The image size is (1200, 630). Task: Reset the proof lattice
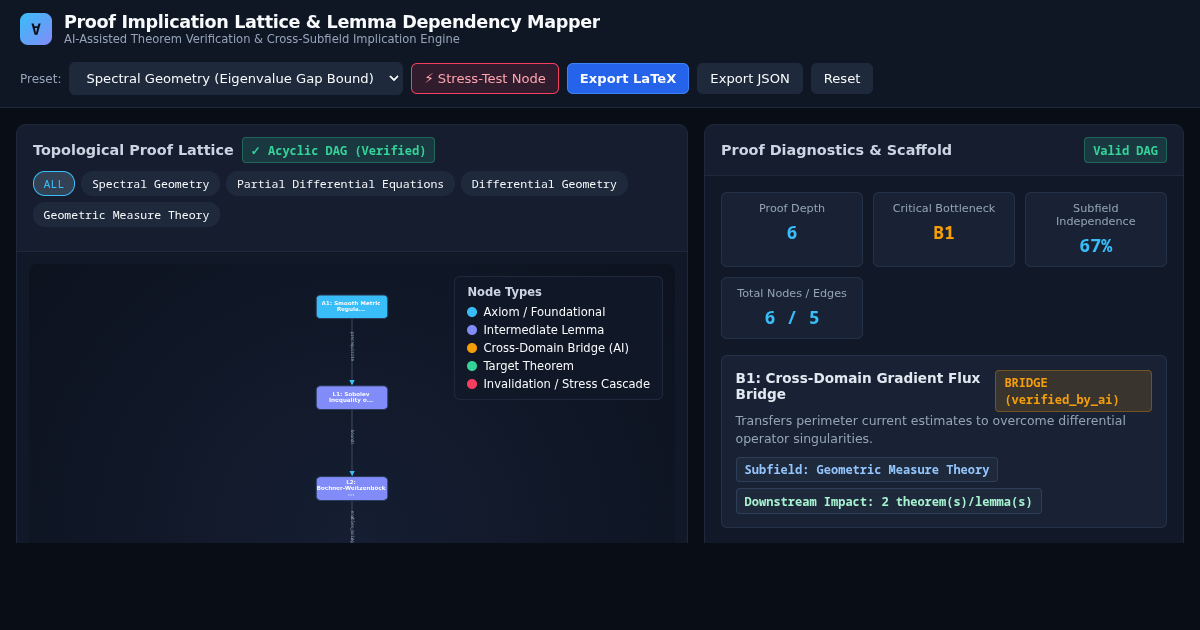coord(842,78)
